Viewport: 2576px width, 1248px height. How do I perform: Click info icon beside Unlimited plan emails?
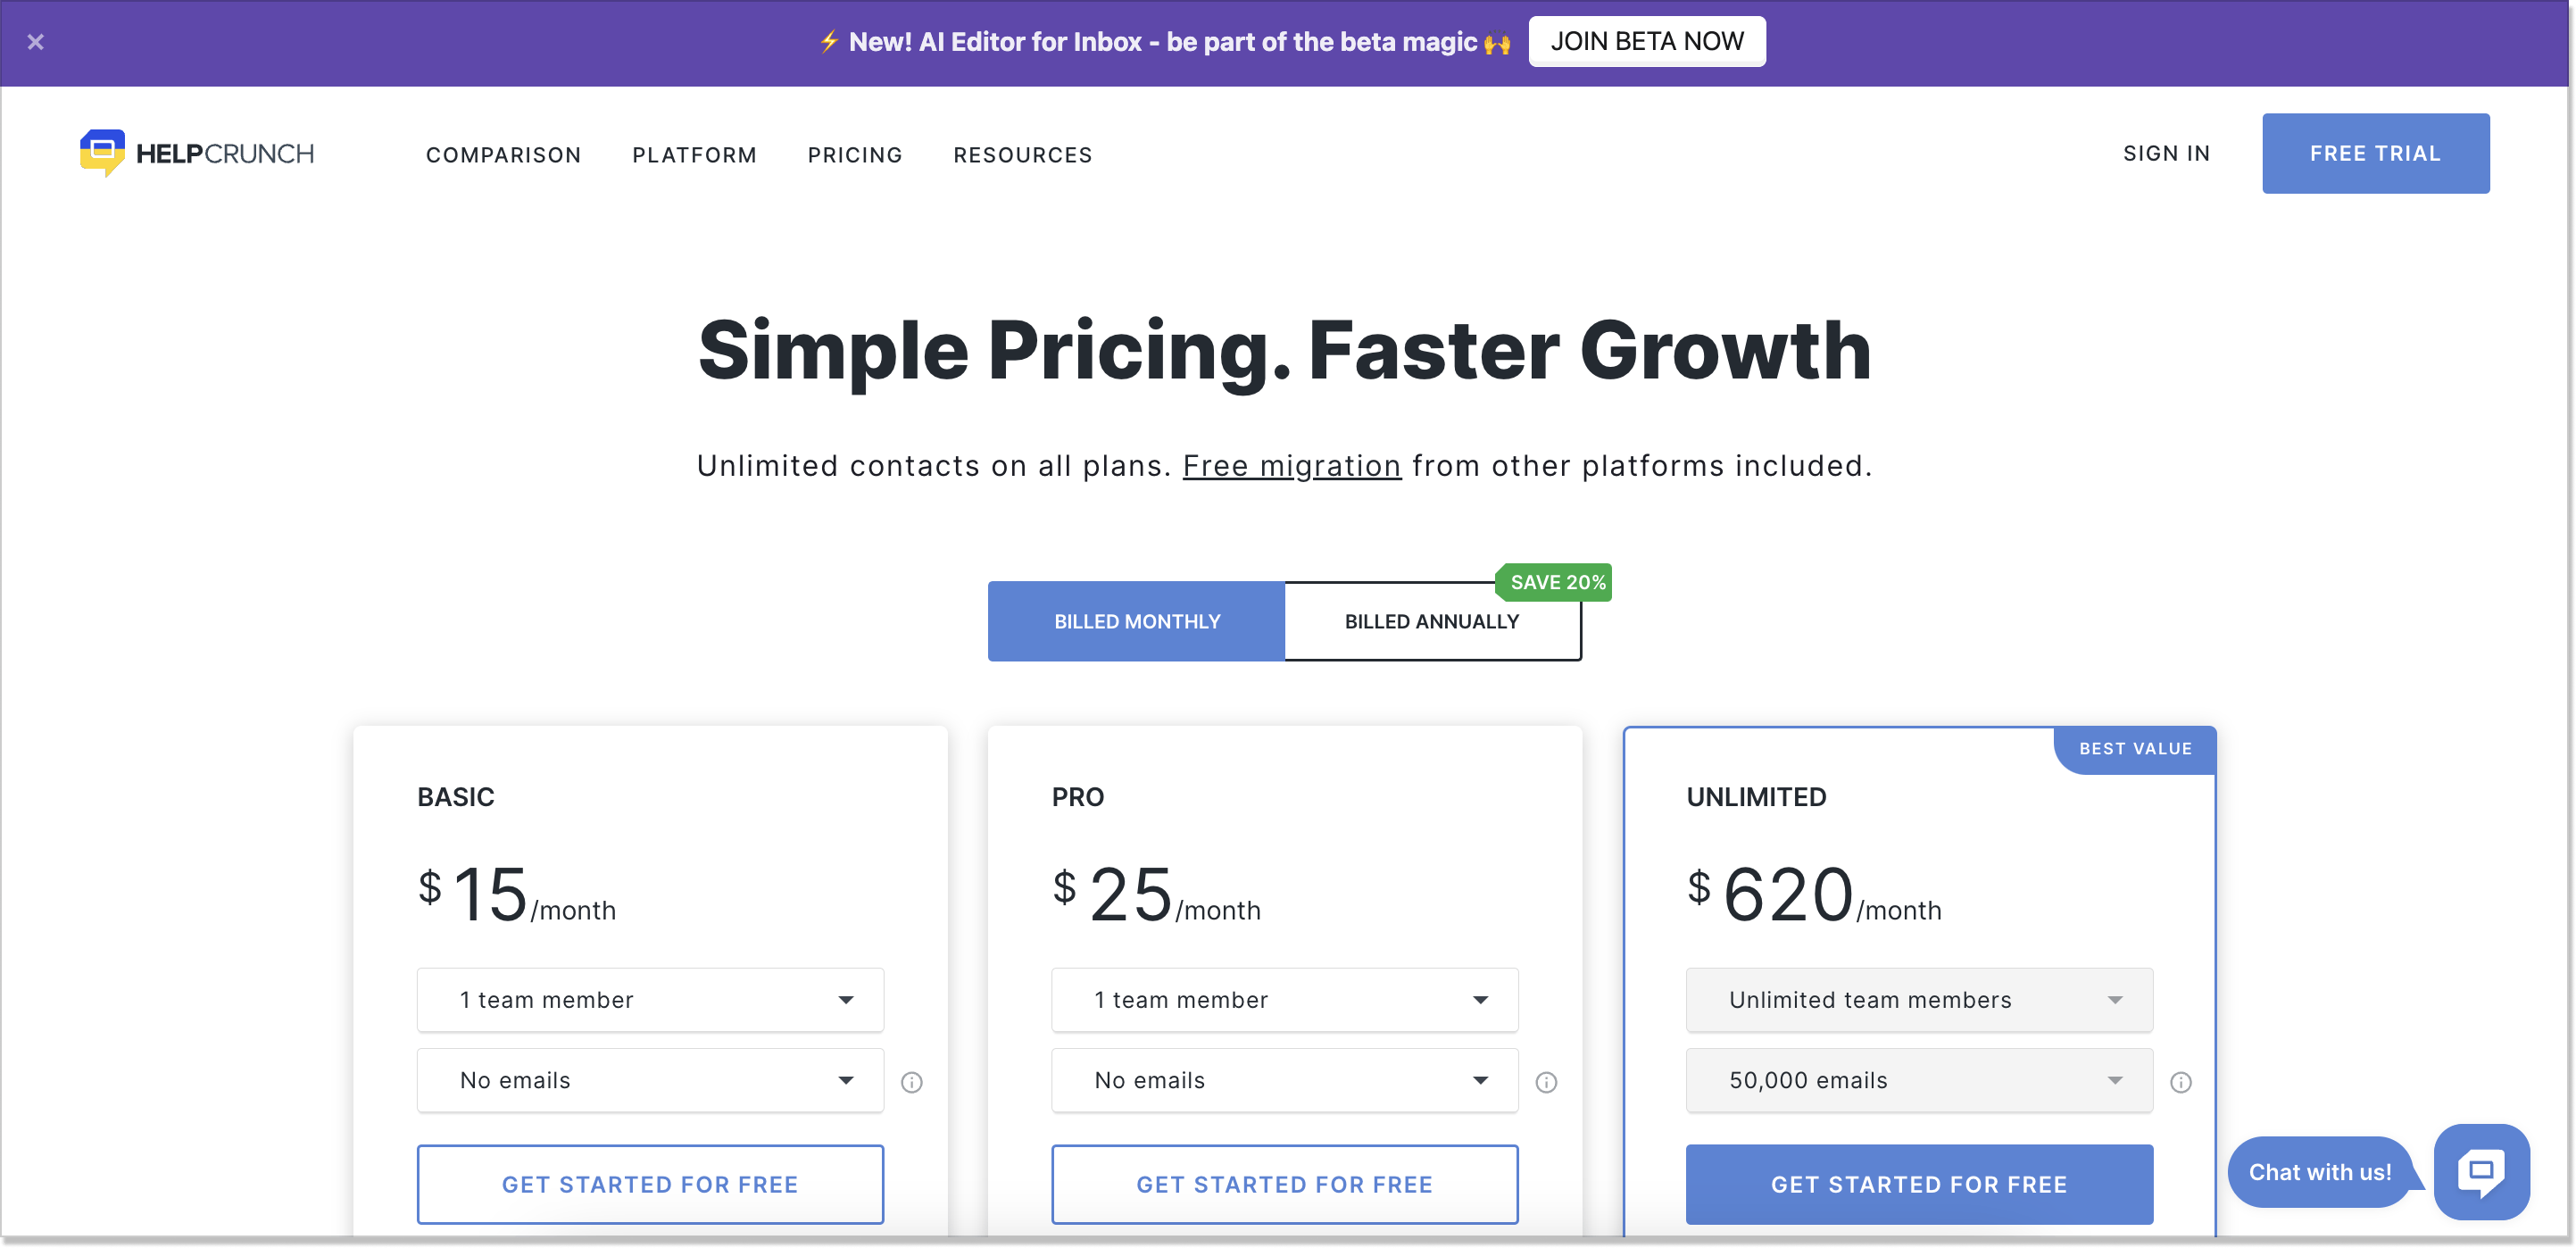[2181, 1082]
